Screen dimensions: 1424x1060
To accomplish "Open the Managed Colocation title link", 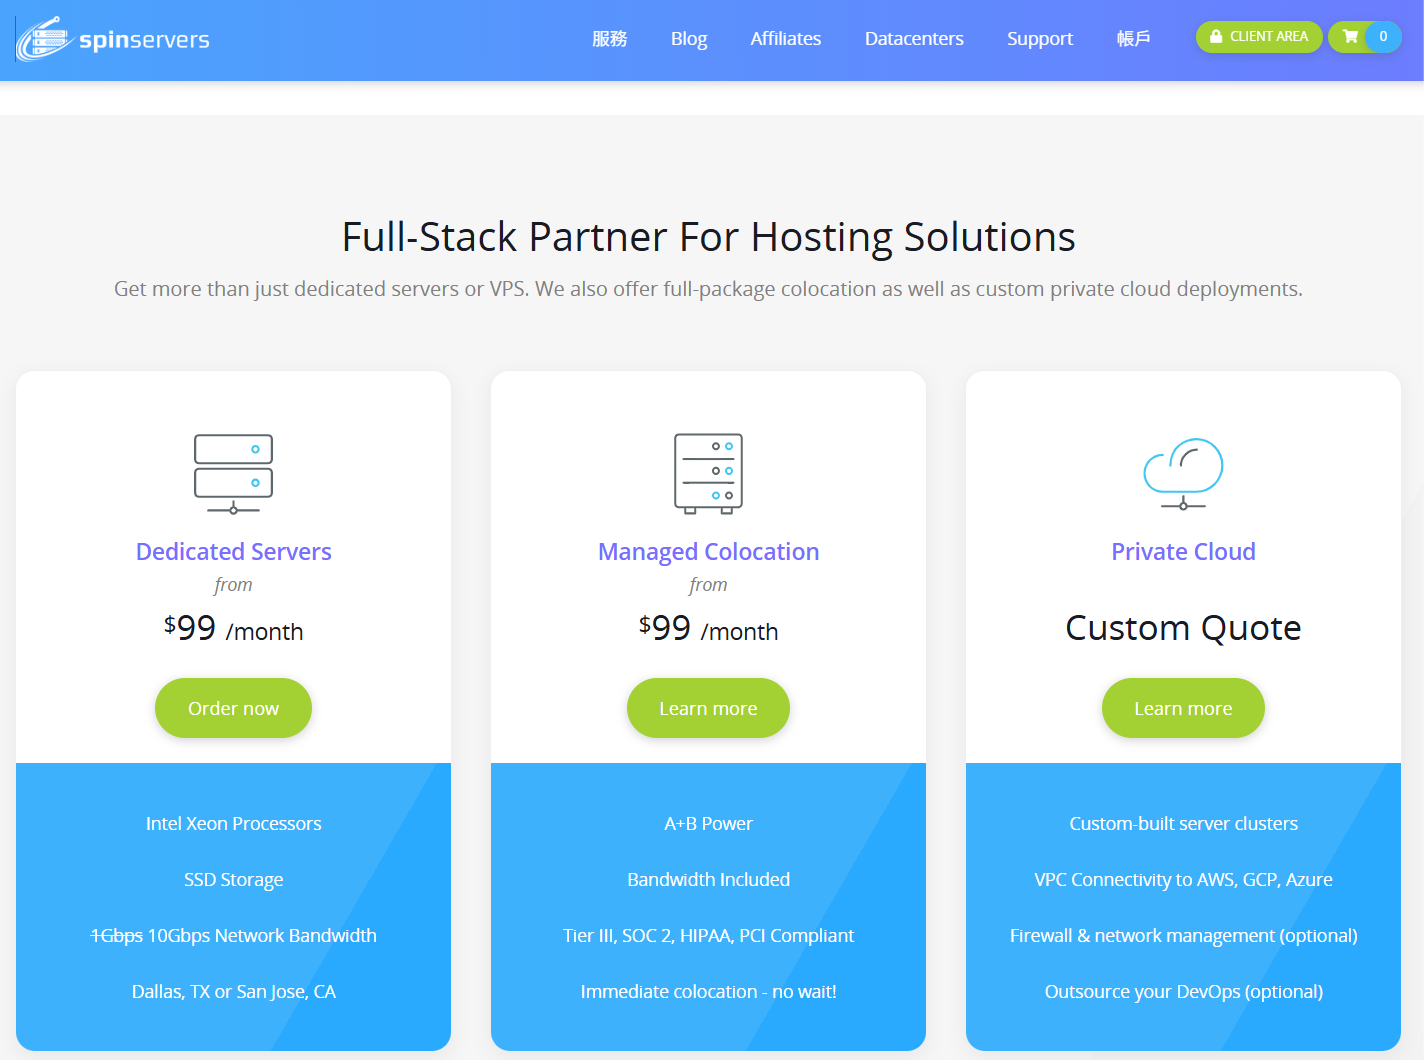I will point(708,552).
